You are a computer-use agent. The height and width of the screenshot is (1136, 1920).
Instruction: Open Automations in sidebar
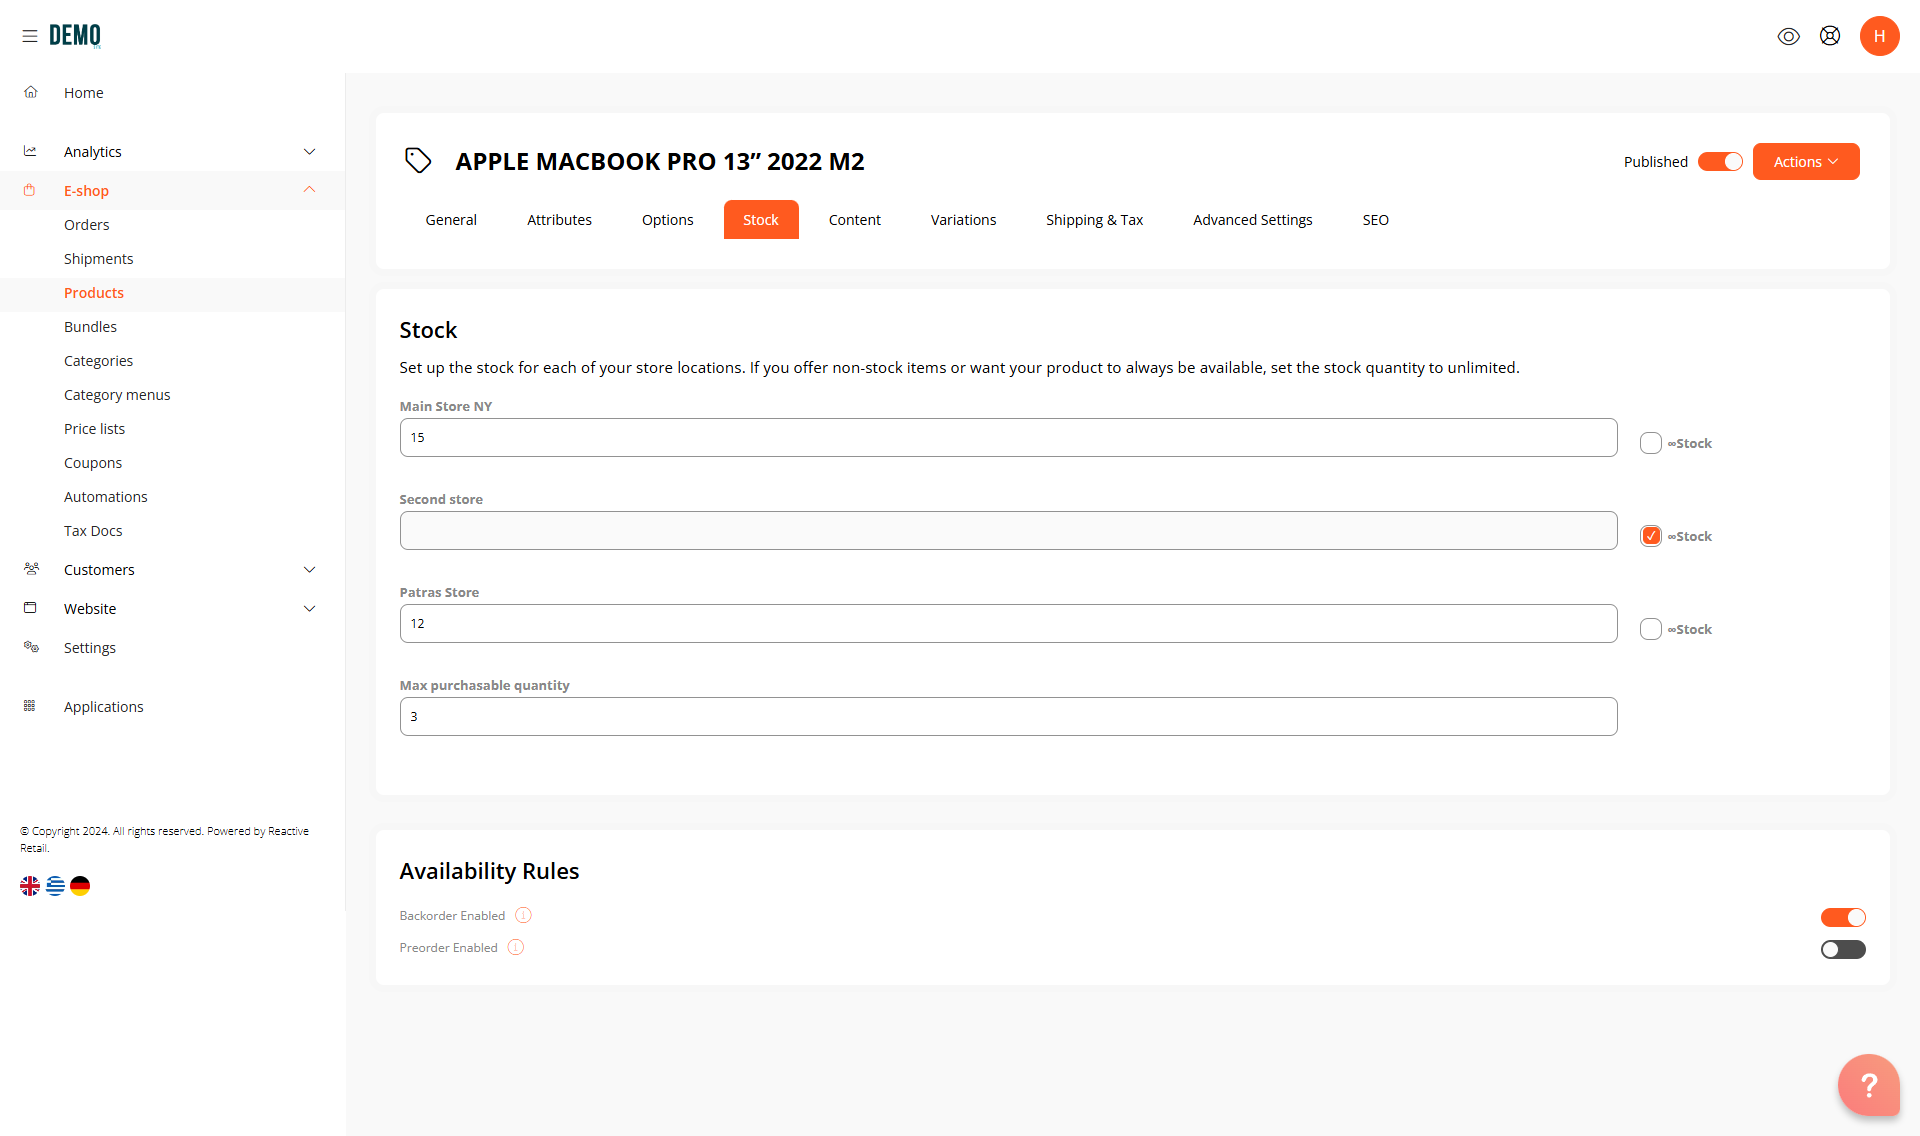pos(106,497)
